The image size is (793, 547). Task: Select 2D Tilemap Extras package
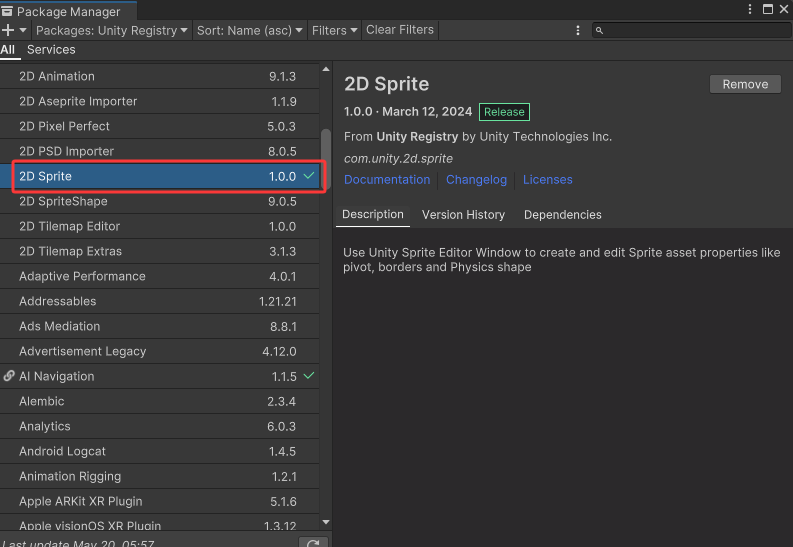[x=159, y=251]
